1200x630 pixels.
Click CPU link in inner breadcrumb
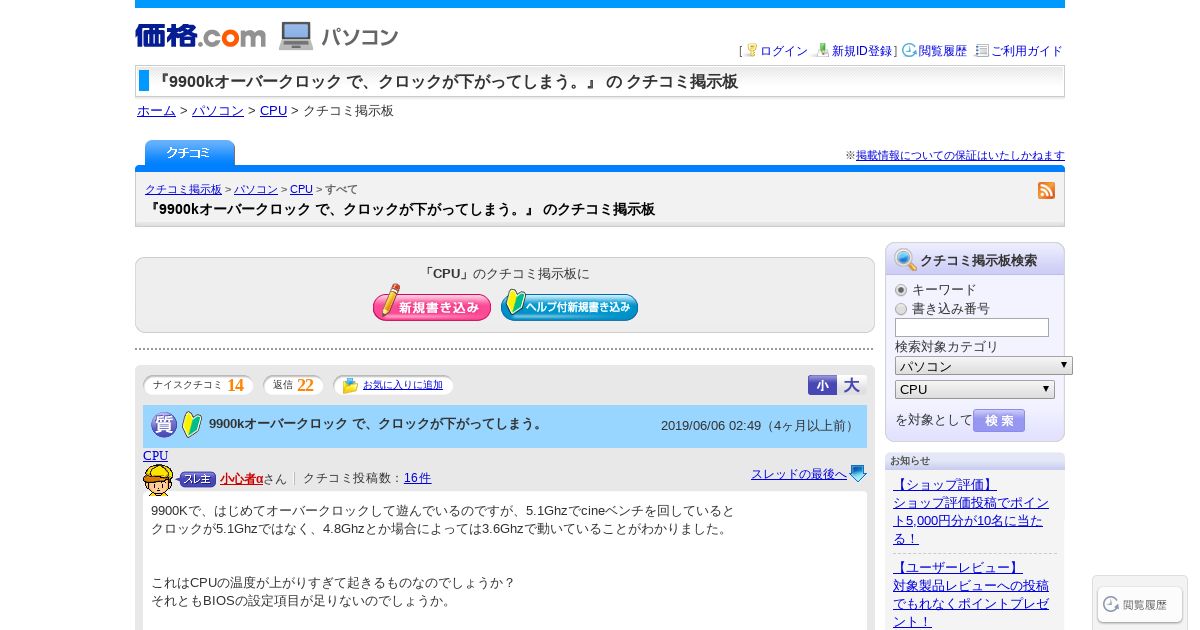tap(301, 189)
